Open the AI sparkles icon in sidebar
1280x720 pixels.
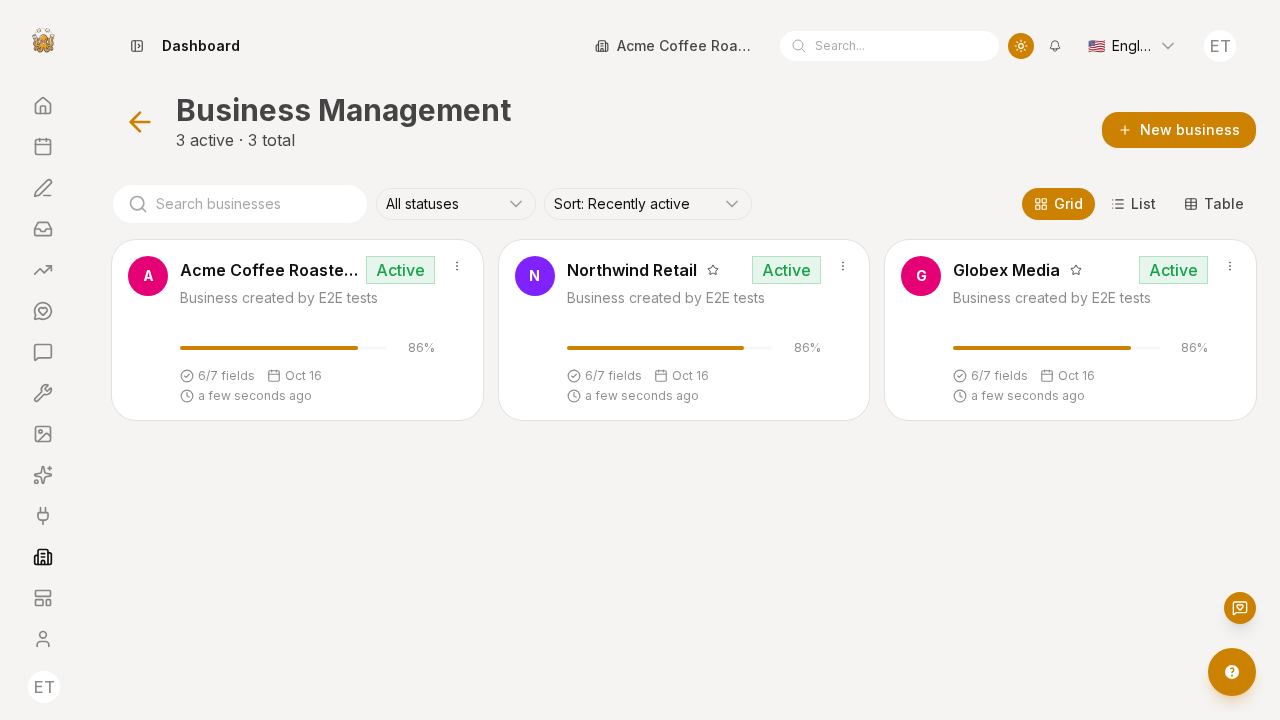43,475
